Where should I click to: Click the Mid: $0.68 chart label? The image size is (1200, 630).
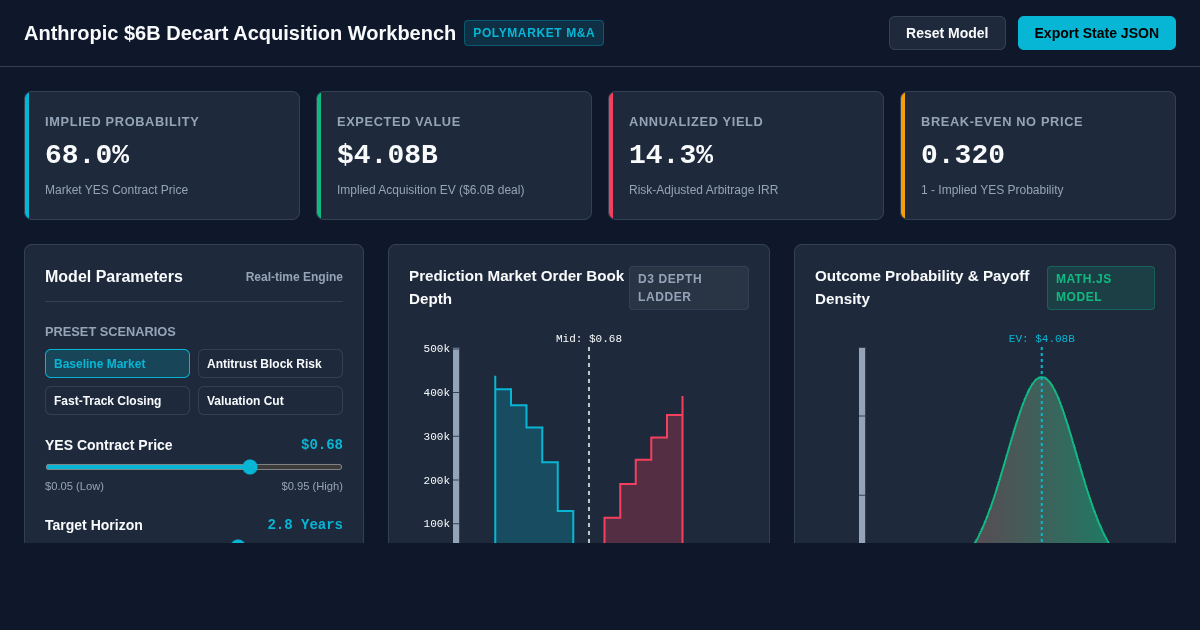click(x=589, y=339)
